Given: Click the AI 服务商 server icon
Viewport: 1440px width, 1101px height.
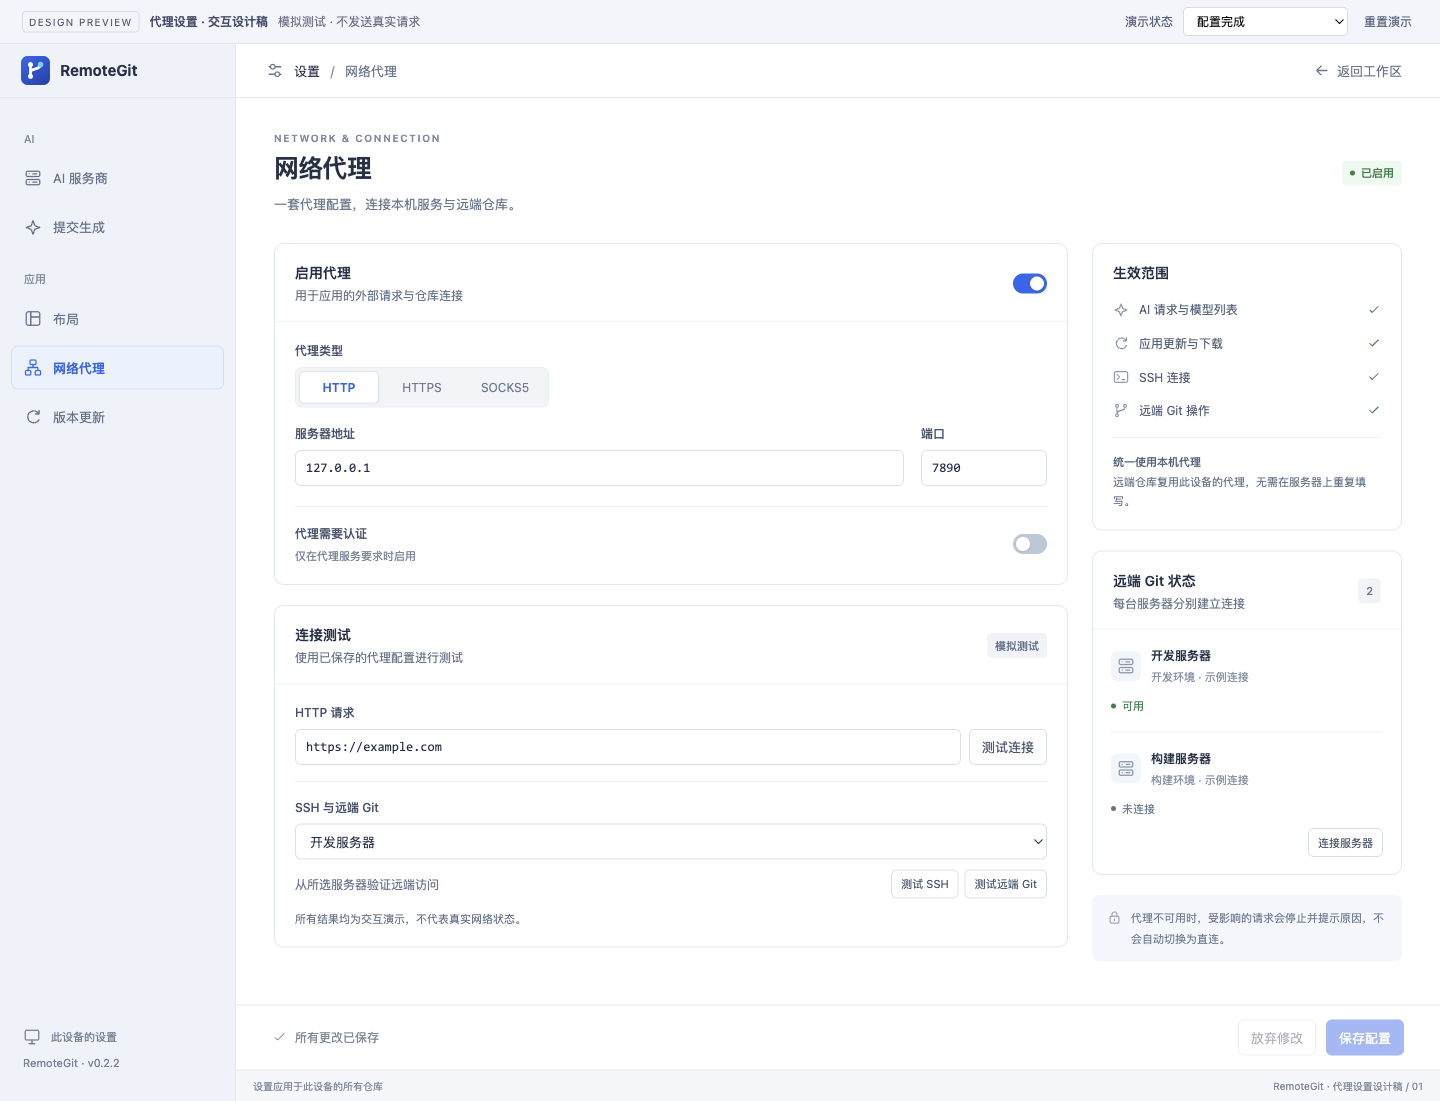Looking at the screenshot, I should click(33, 178).
